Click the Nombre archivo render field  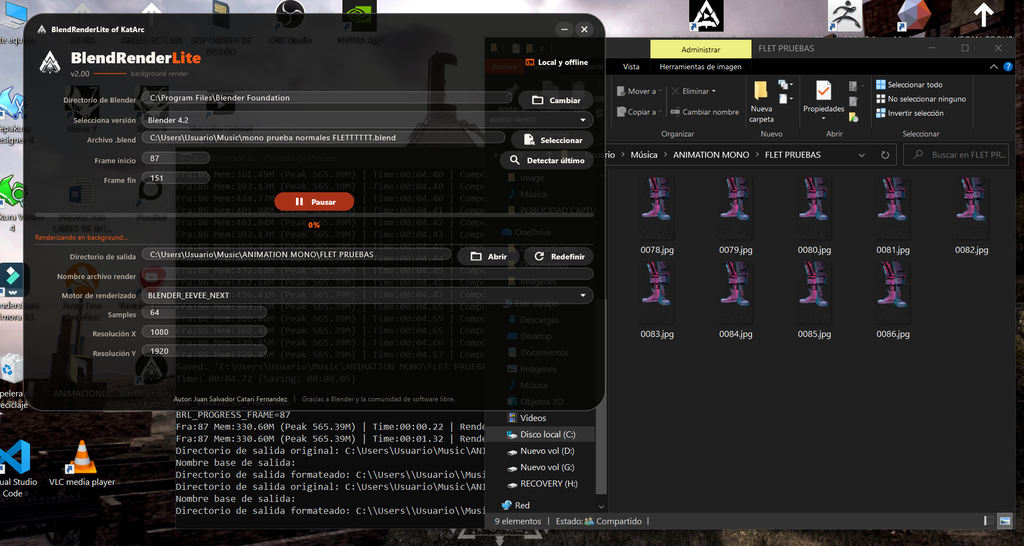coord(367,274)
